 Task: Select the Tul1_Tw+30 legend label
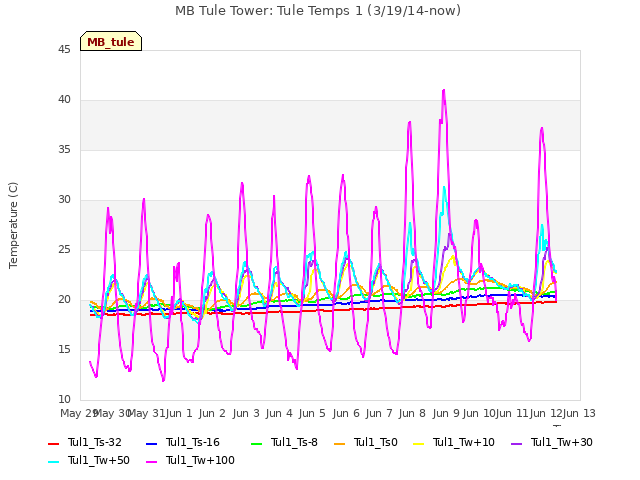(x=562, y=442)
